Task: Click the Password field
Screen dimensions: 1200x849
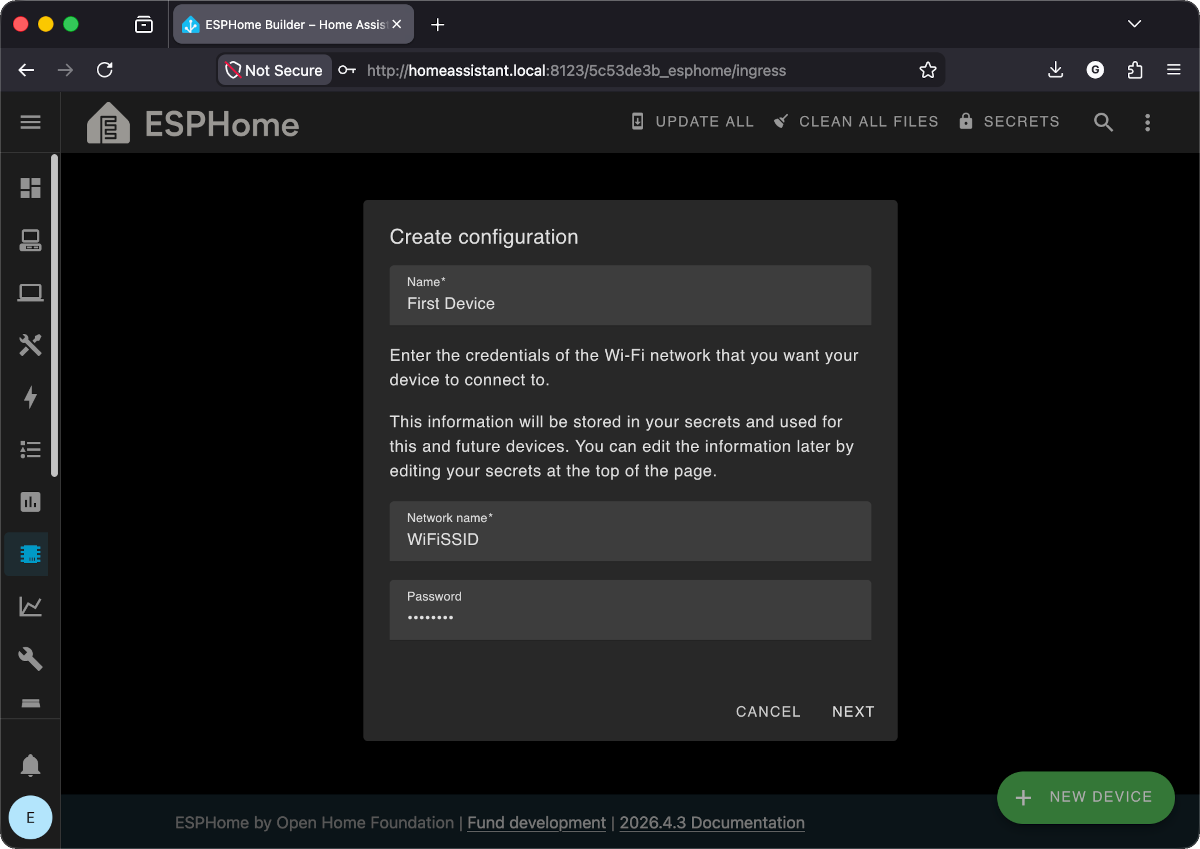Action: click(630, 610)
